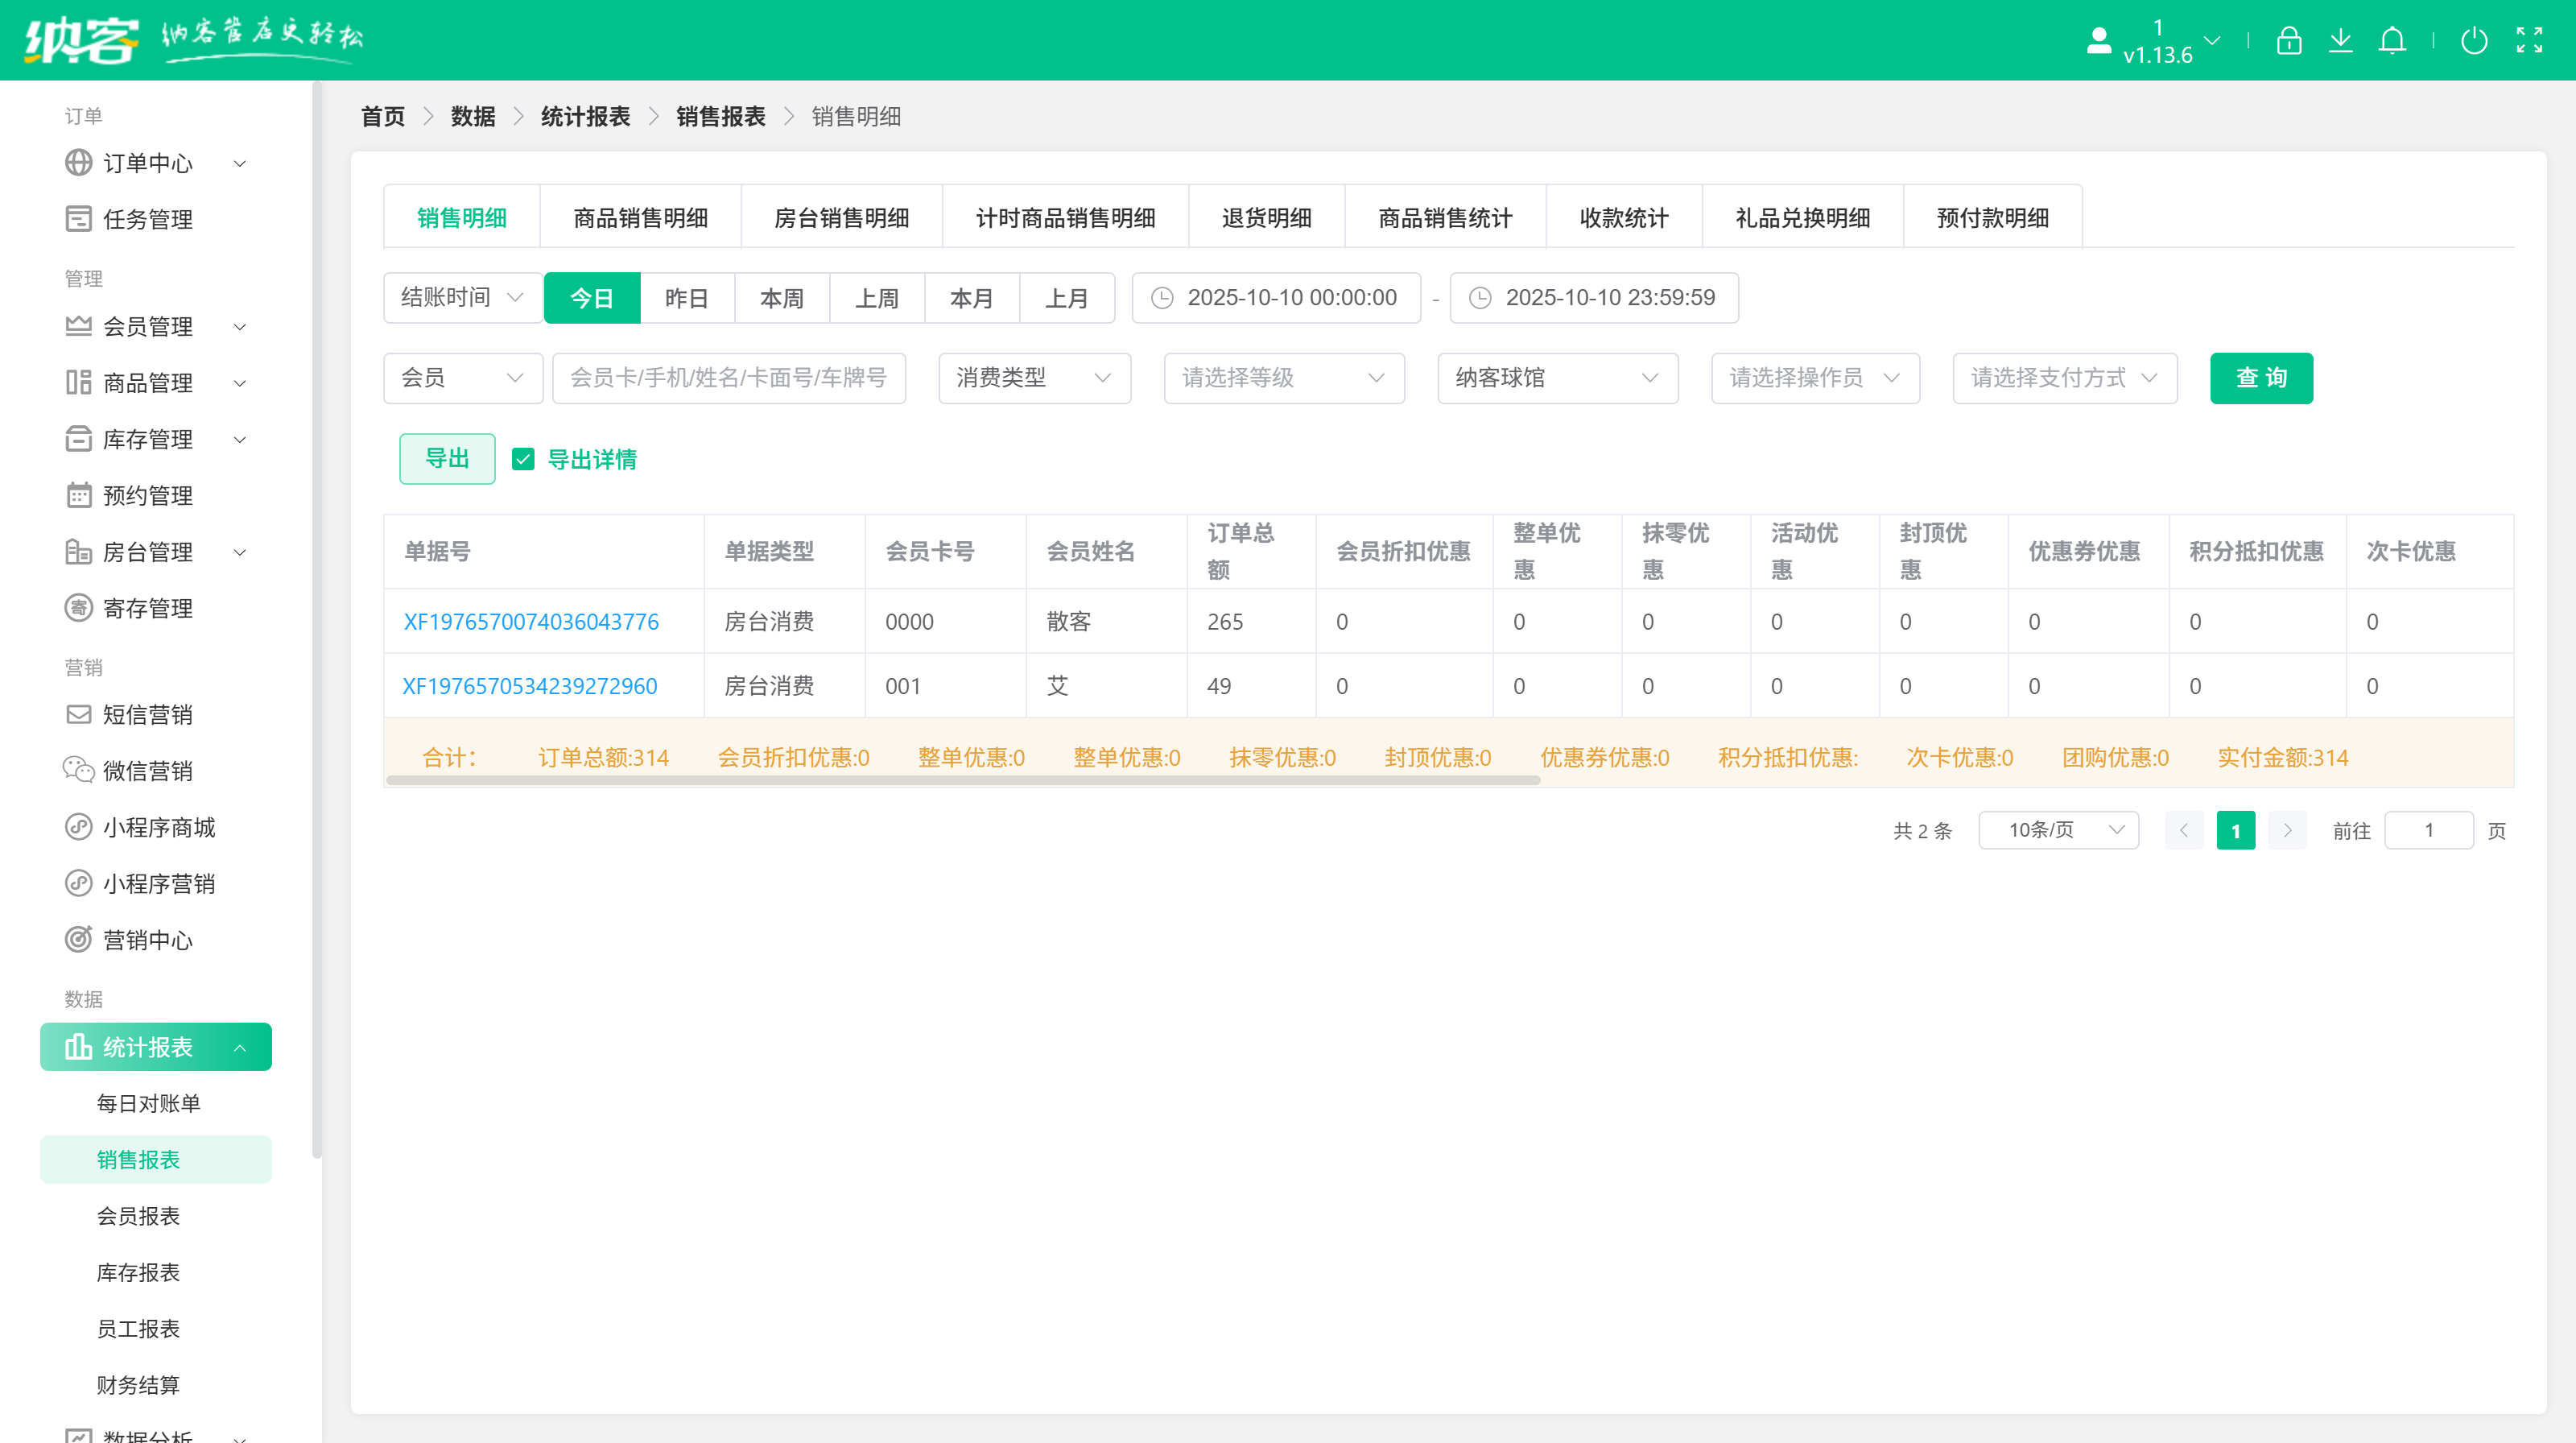
Task: Switch filter to 本周
Action: coord(781,297)
